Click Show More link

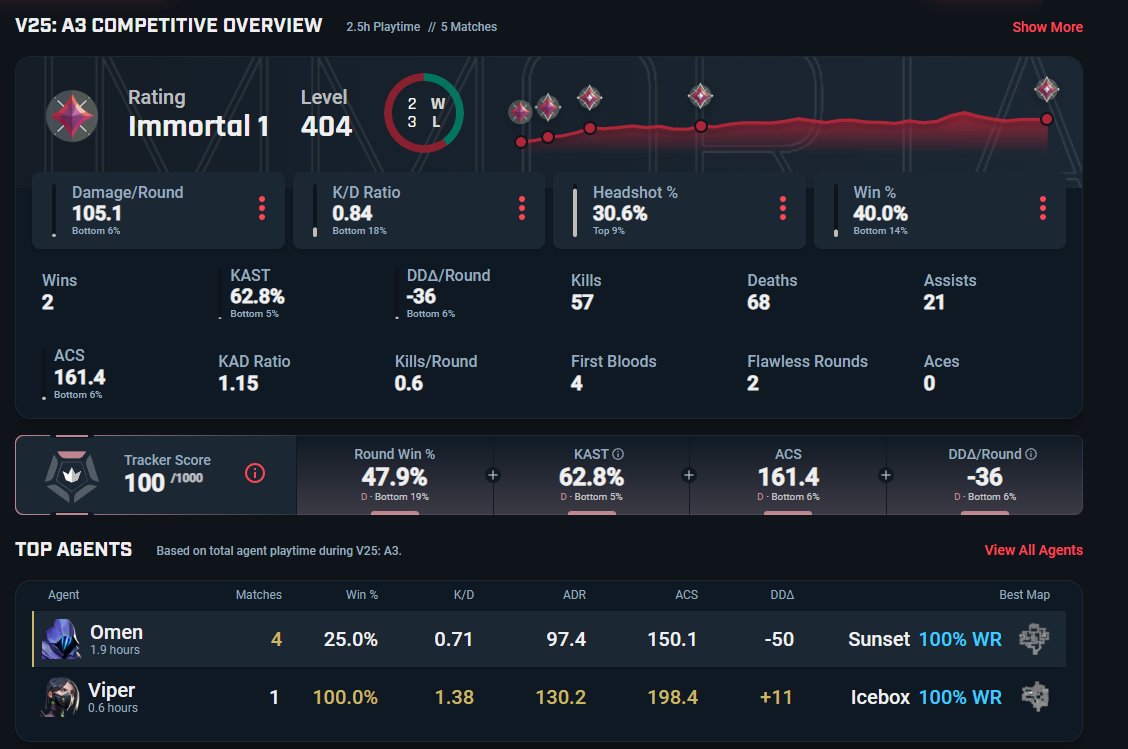click(1047, 27)
